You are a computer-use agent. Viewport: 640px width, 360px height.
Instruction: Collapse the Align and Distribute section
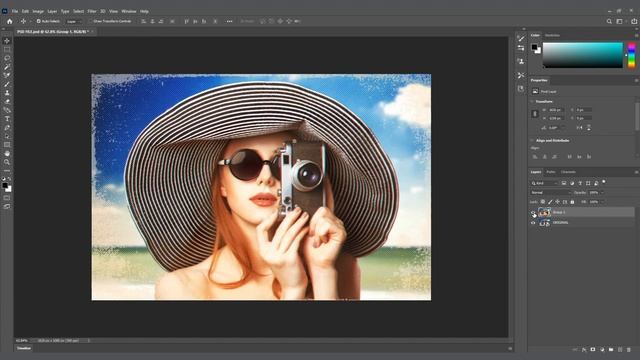point(532,140)
